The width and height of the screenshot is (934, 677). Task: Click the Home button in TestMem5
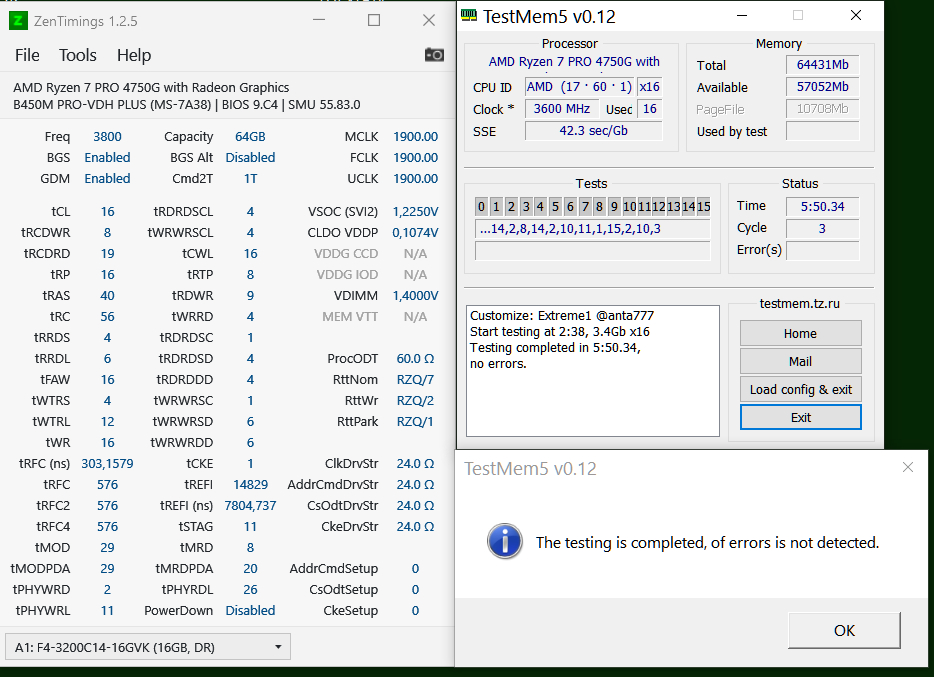(x=800, y=333)
